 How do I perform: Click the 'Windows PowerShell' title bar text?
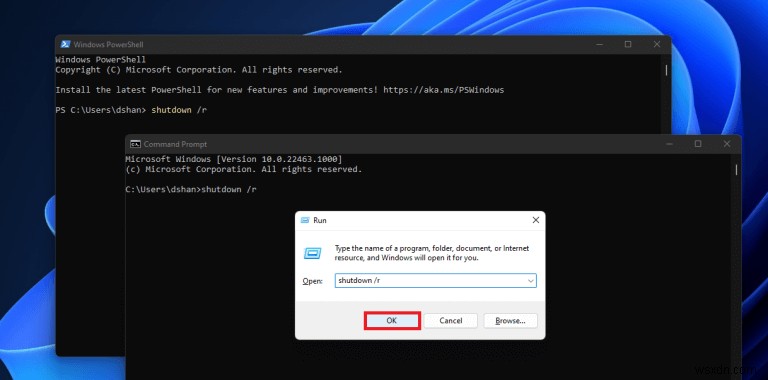tap(108, 45)
